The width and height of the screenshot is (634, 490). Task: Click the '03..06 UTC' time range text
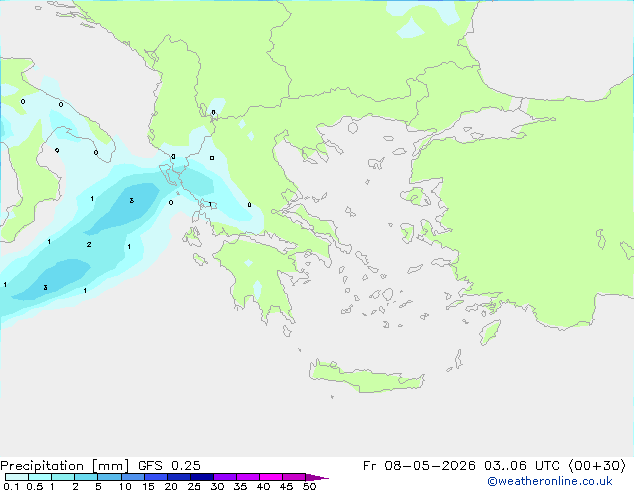click(522, 466)
